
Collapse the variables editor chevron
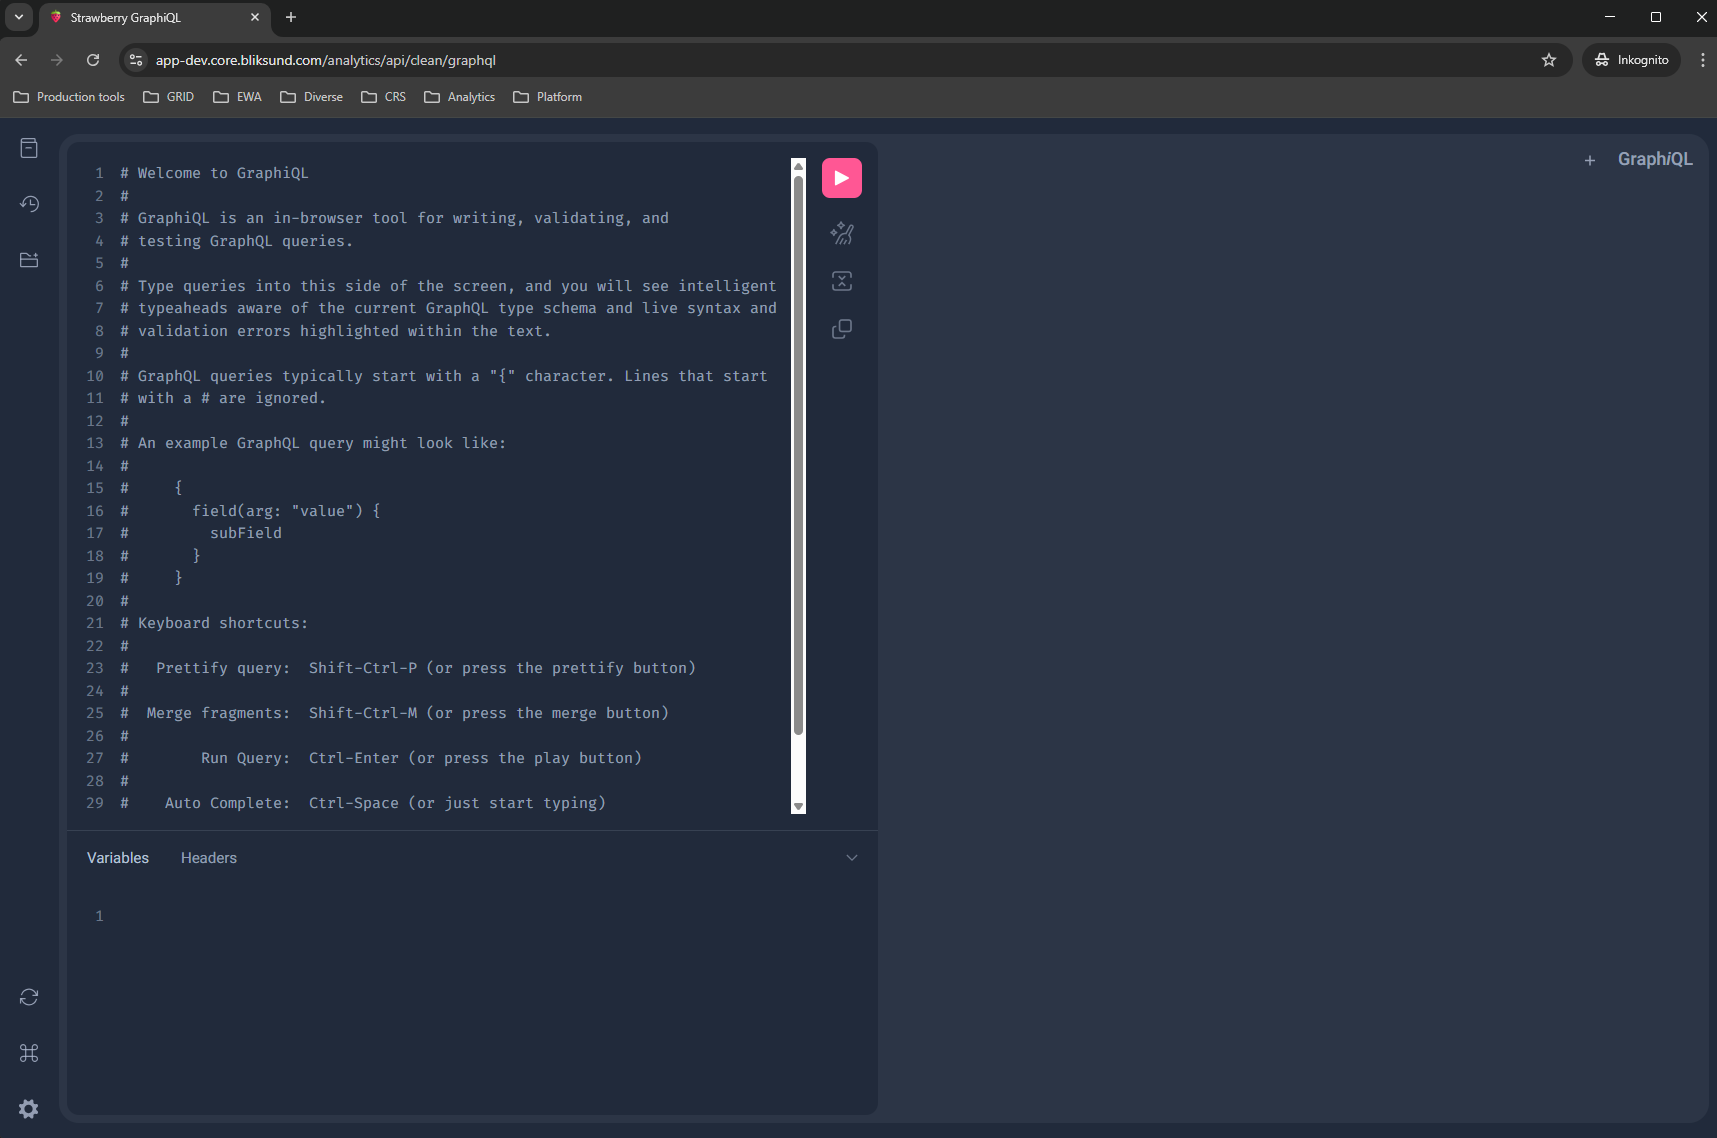(851, 858)
